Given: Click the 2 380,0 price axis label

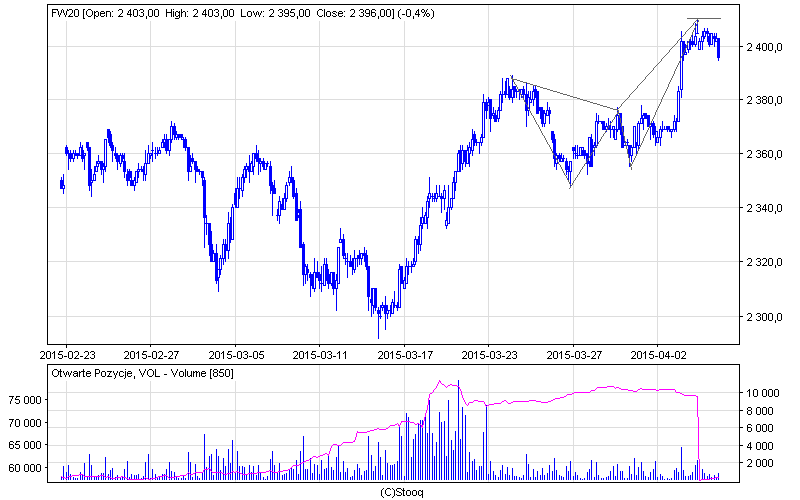Looking at the screenshot, I should (764, 101).
